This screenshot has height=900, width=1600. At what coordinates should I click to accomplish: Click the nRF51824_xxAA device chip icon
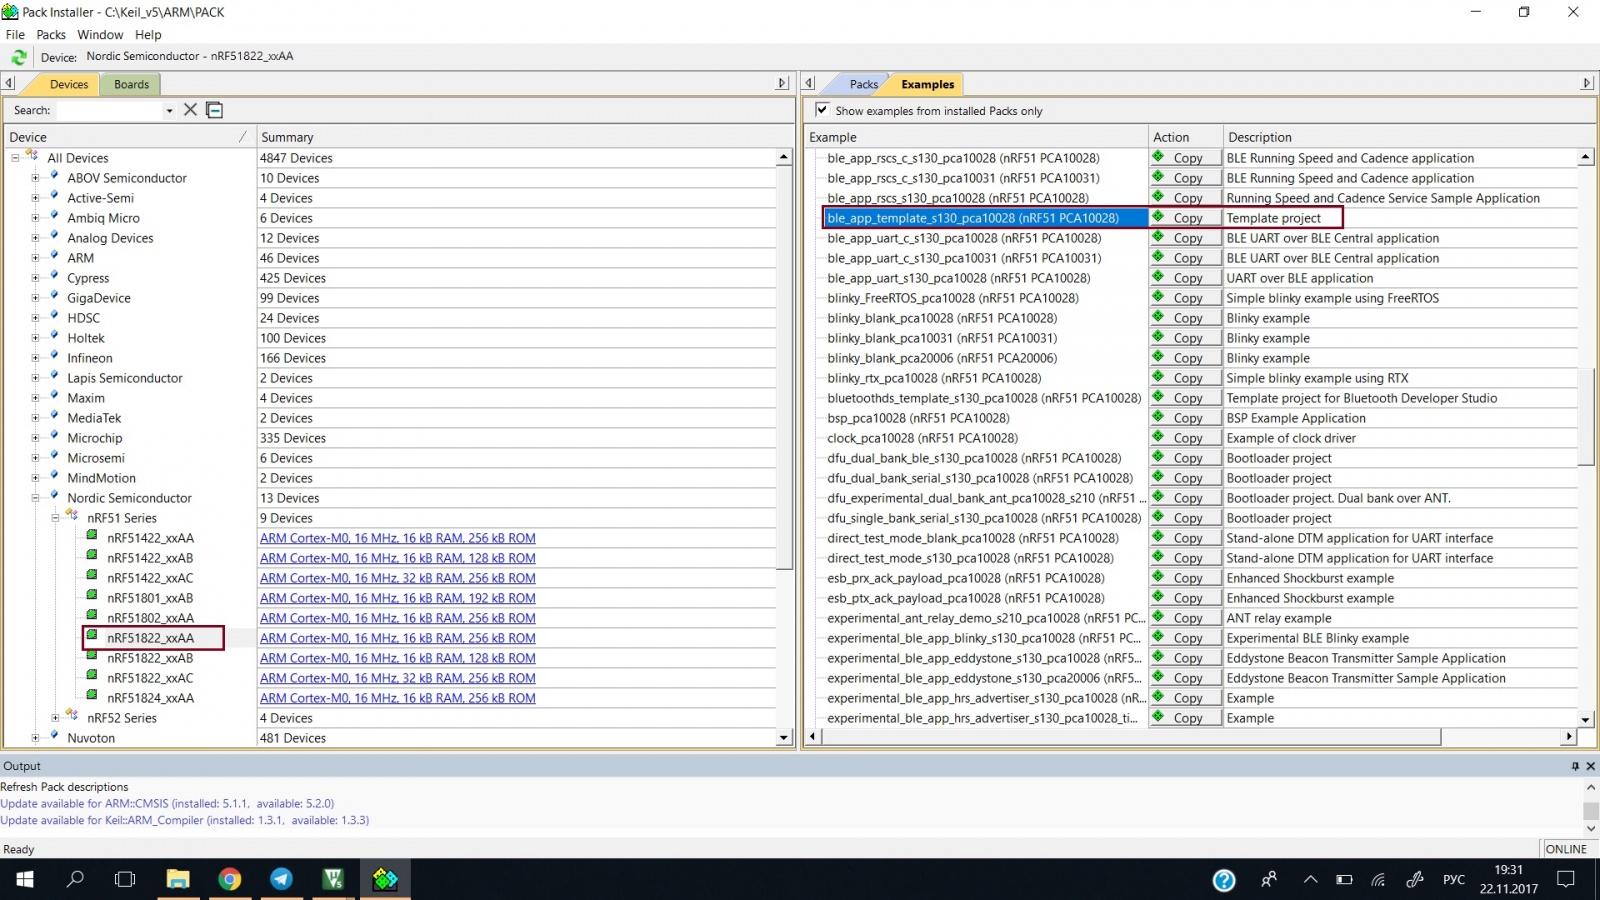[92, 696]
